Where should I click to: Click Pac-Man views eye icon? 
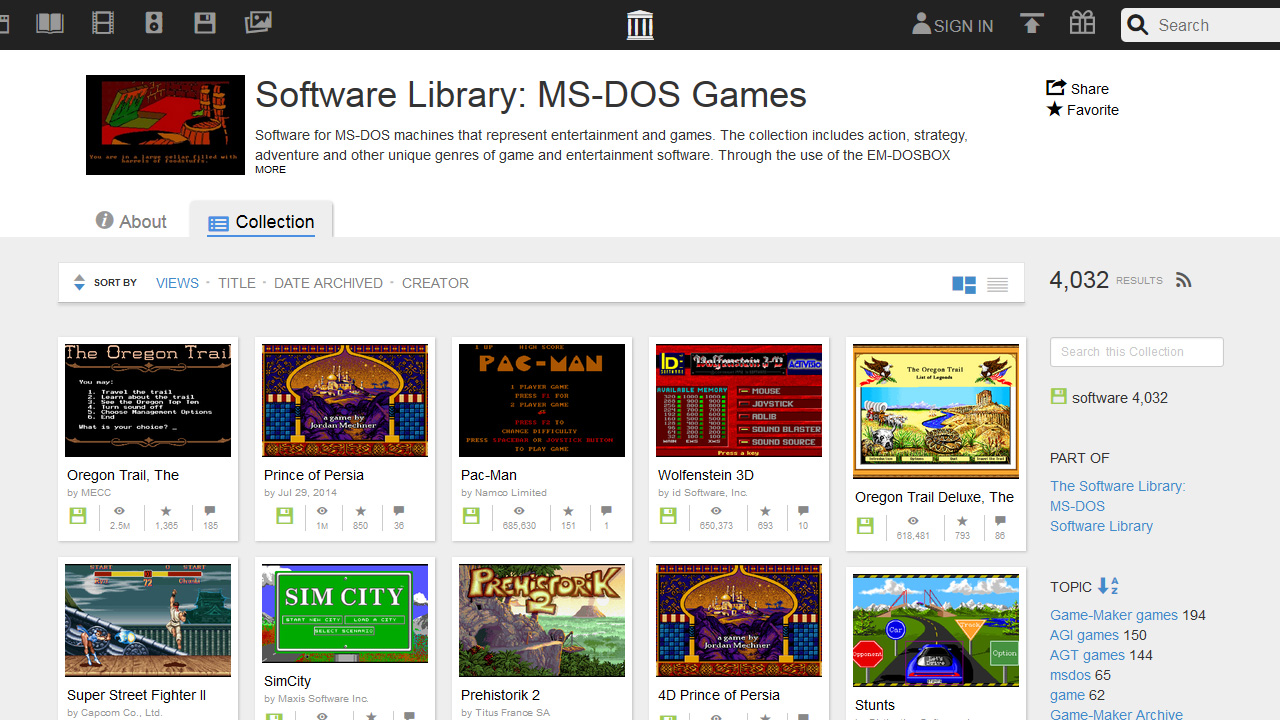point(519,511)
